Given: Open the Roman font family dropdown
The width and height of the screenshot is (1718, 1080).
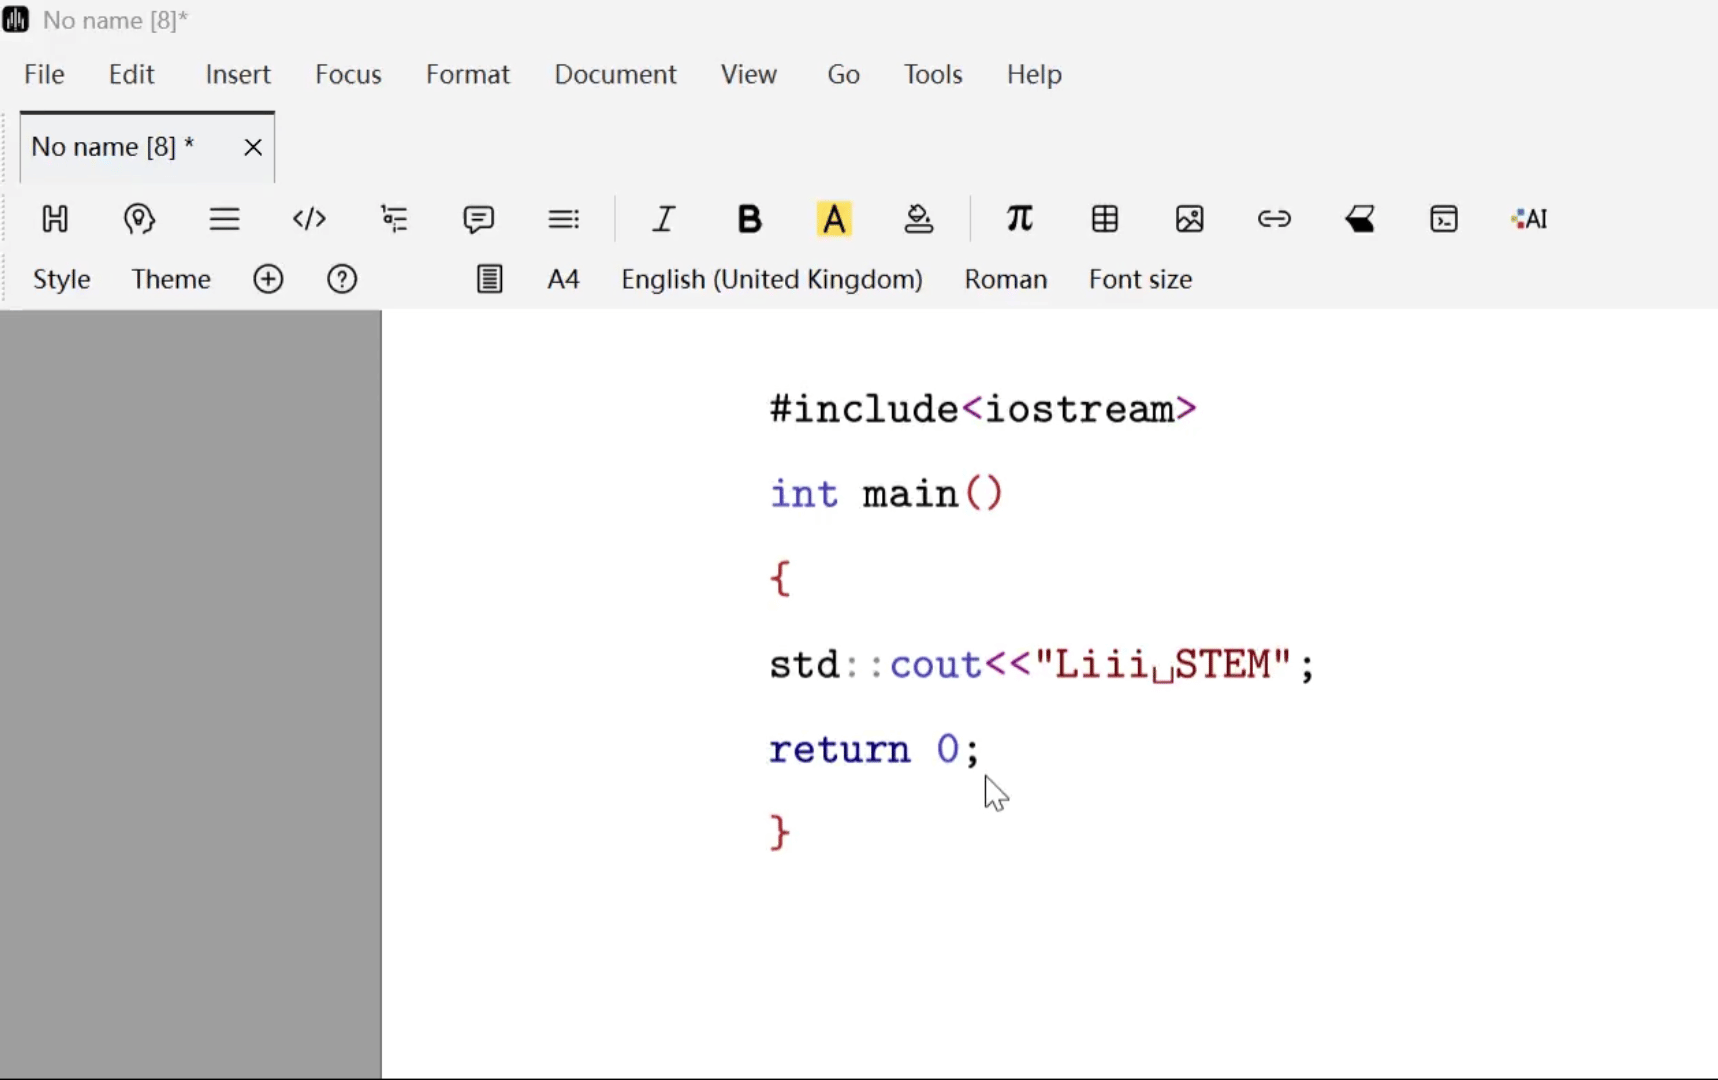Looking at the screenshot, I should 1005,279.
